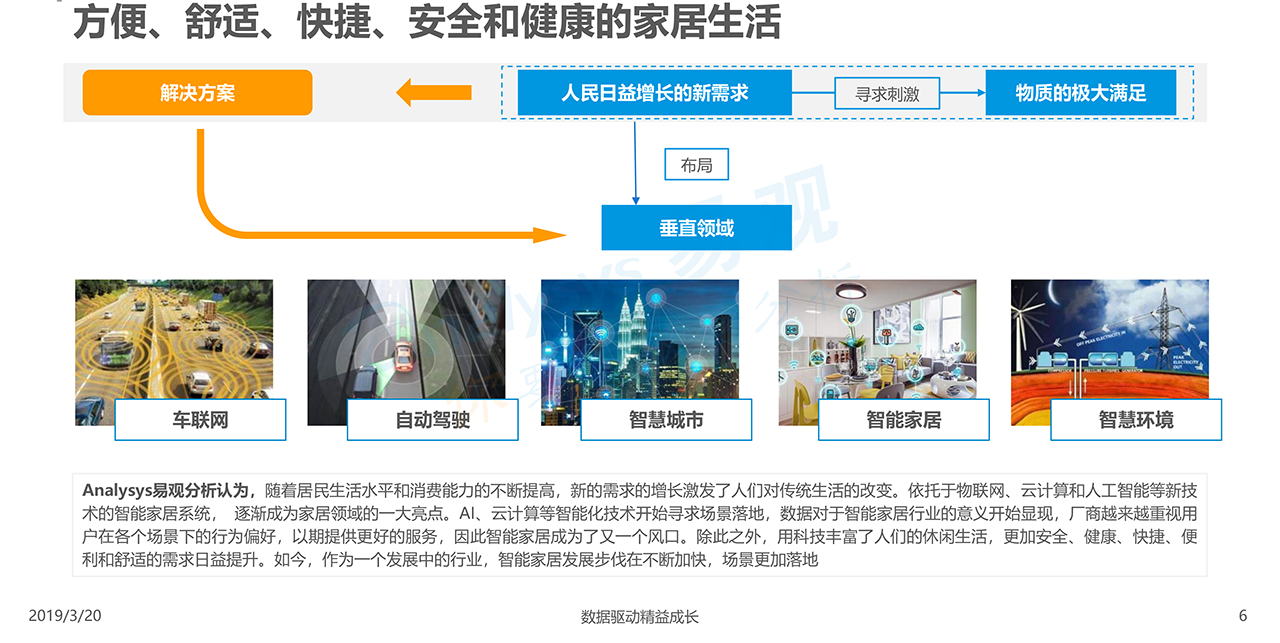Image resolution: width=1280 pixels, height=643 pixels.
Task: Click the 智慧城市 label
Action: pos(666,420)
